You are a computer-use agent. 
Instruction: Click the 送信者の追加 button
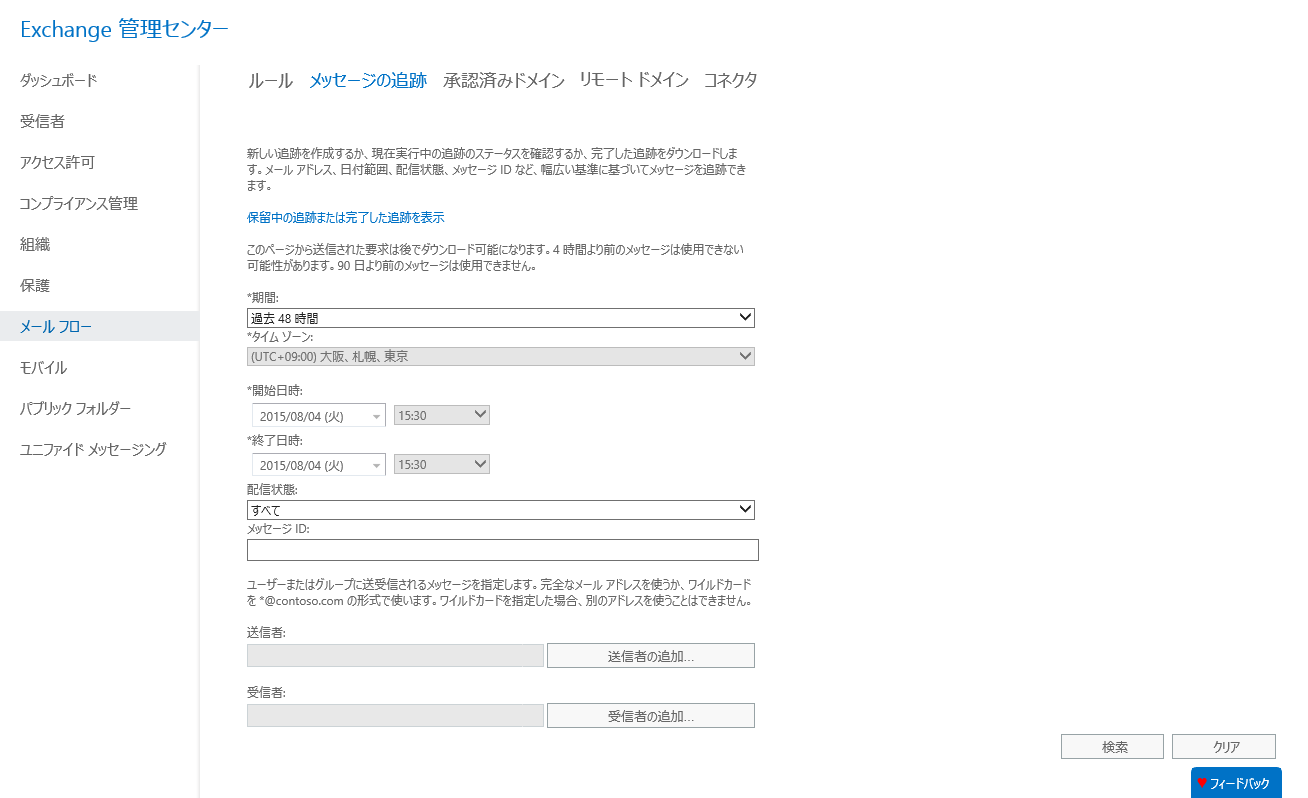click(650, 655)
